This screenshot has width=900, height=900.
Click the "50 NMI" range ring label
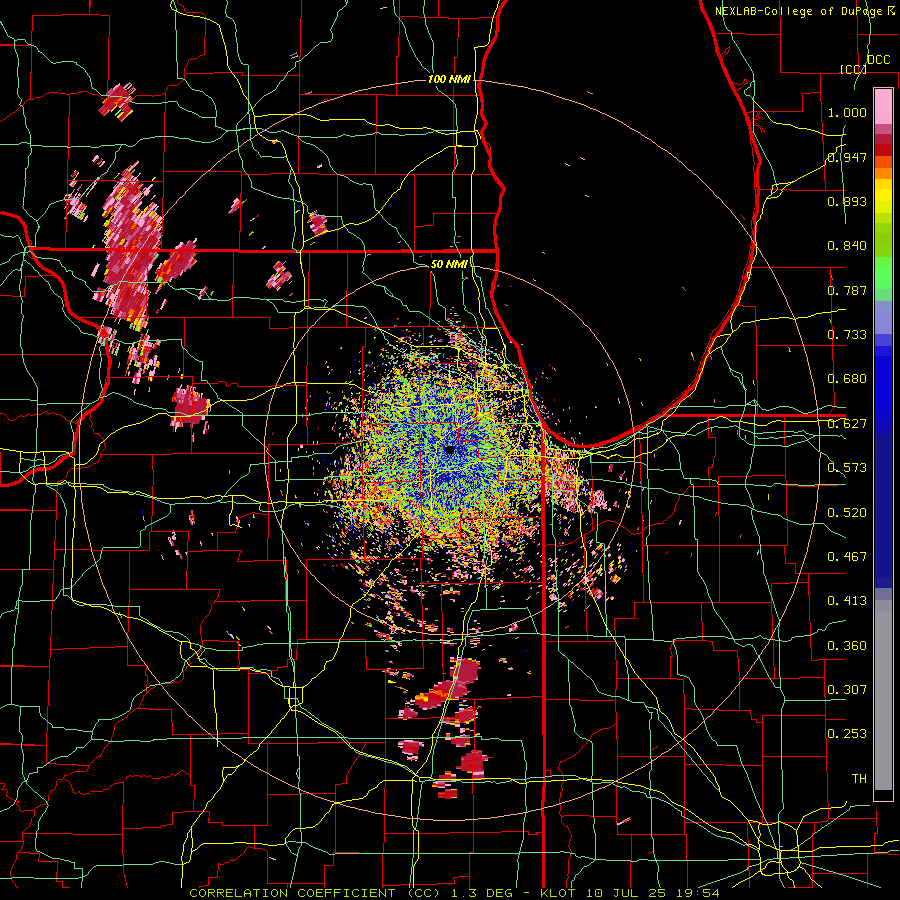(x=449, y=264)
